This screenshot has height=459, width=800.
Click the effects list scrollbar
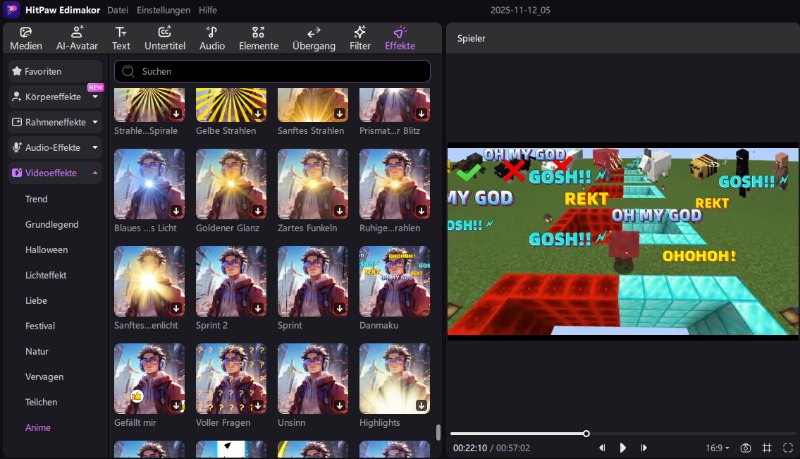(438, 432)
